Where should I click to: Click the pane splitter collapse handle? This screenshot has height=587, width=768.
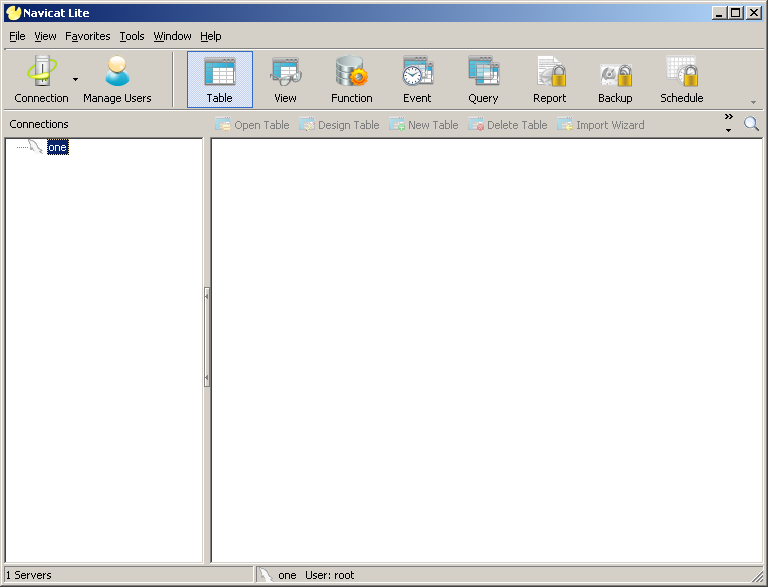point(207,337)
